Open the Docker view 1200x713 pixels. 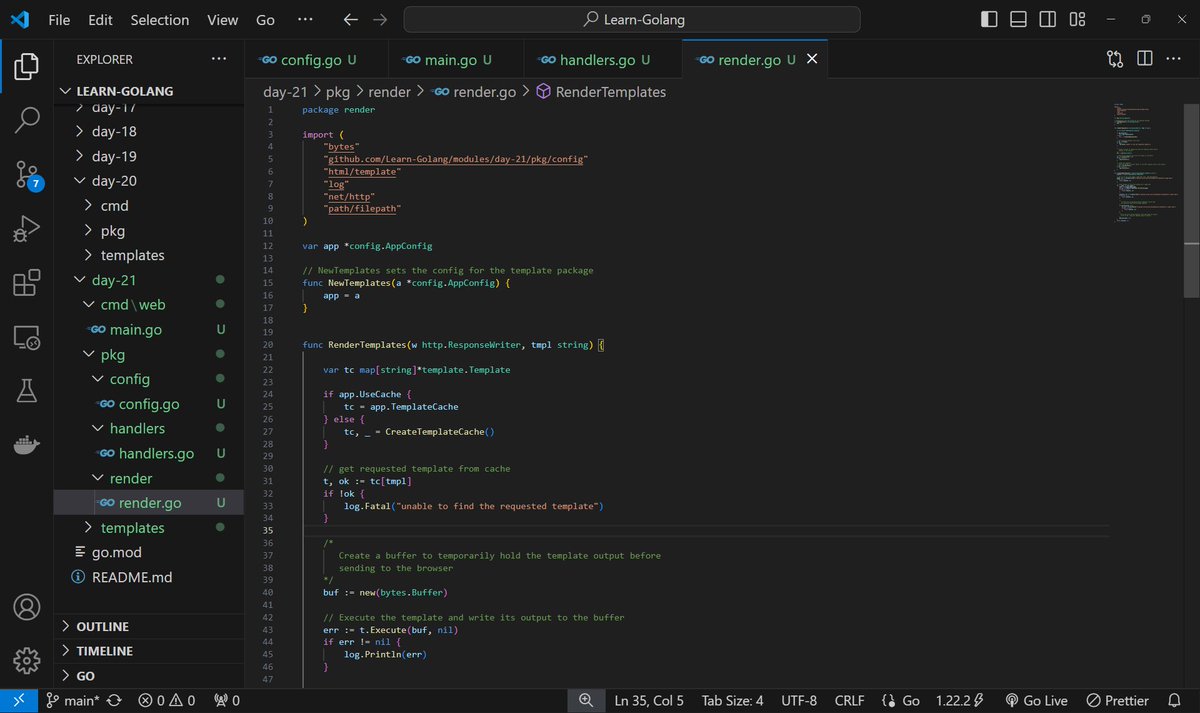27,446
